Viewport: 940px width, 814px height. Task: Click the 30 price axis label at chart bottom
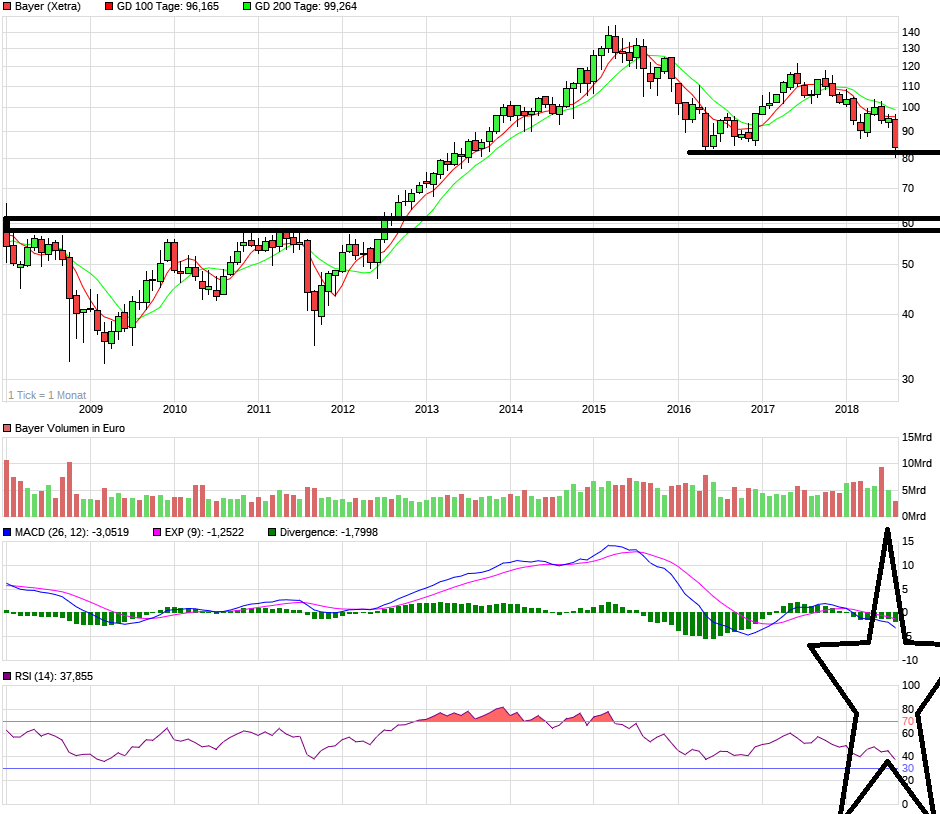tap(908, 379)
